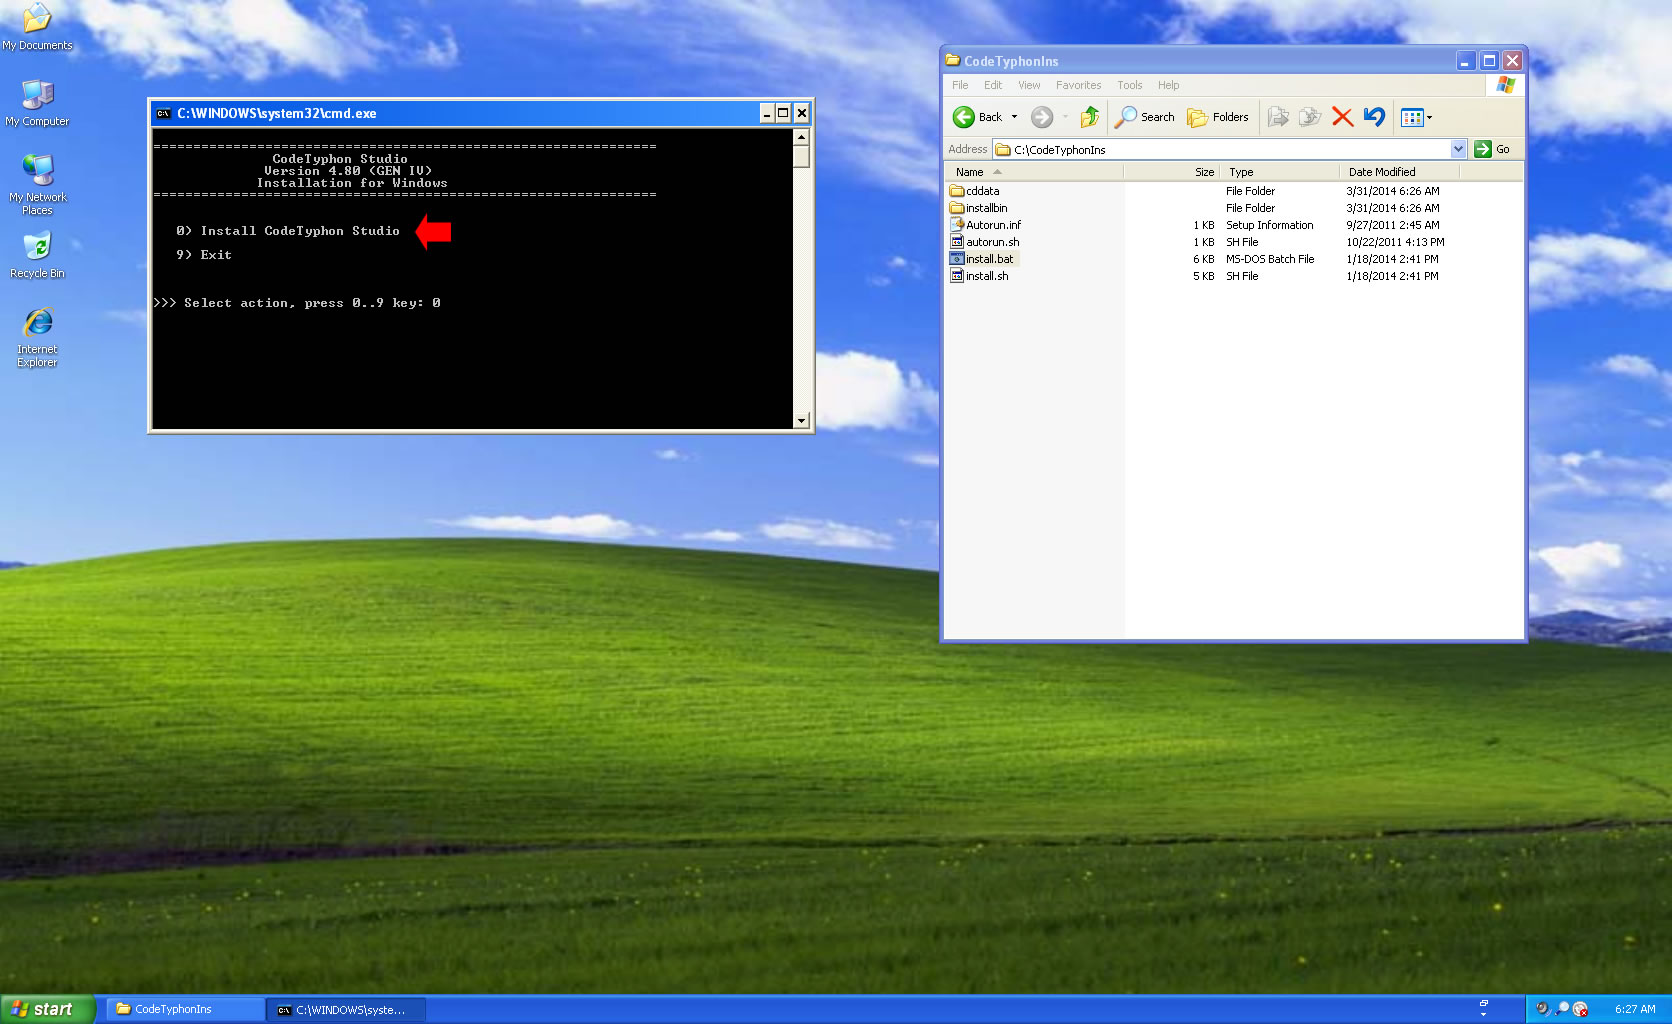Screen dimensions: 1672x1024
Task: Open the View menu in Explorer
Action: tap(1029, 85)
